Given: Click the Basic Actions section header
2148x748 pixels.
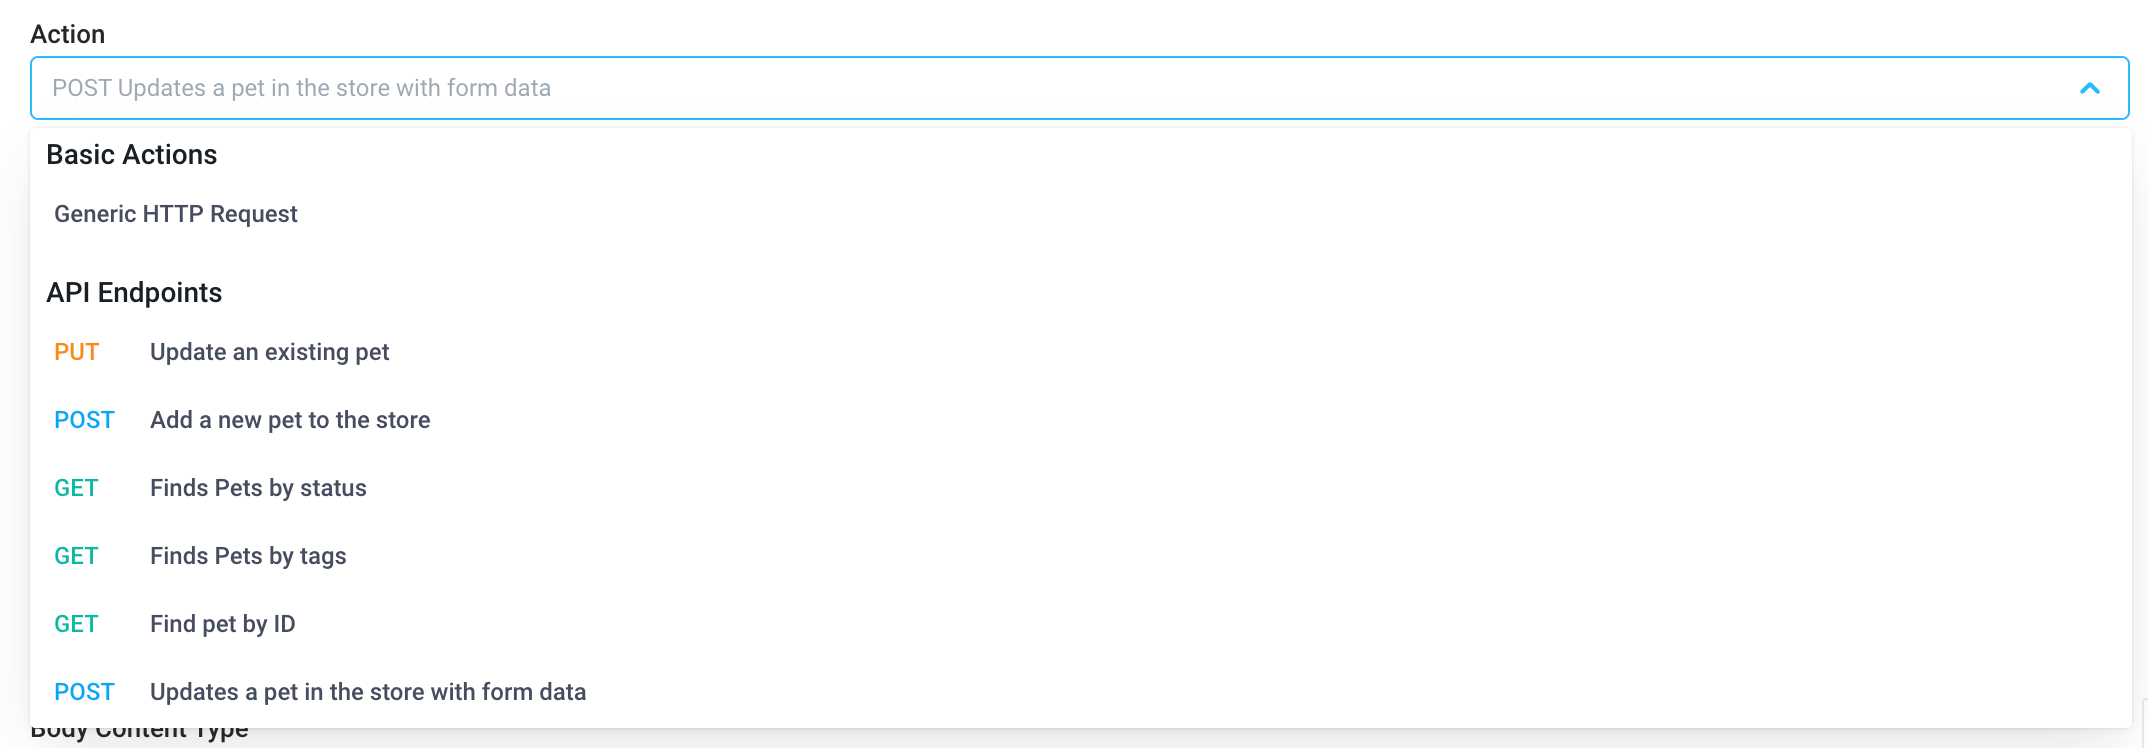Looking at the screenshot, I should point(132,155).
